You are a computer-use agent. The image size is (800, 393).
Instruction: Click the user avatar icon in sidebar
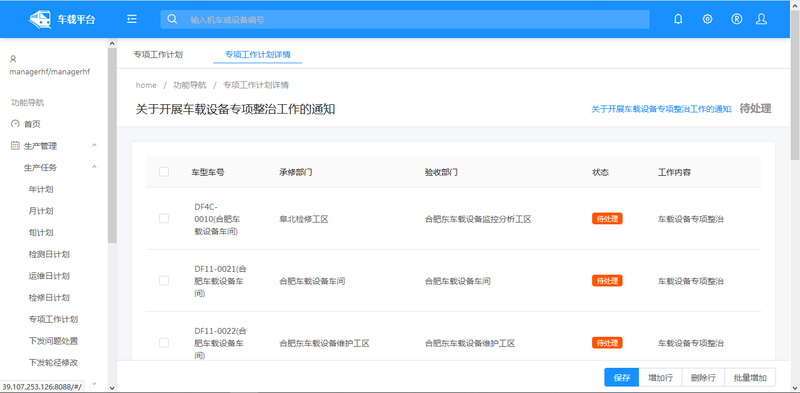(13, 59)
